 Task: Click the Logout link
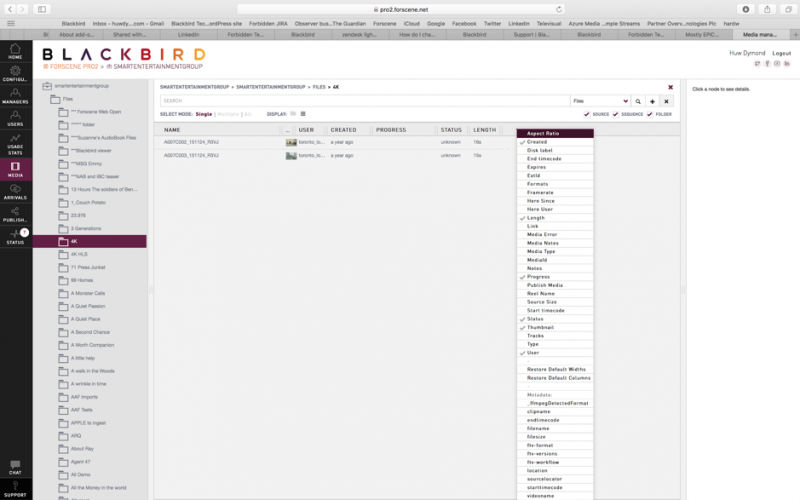tap(781, 52)
